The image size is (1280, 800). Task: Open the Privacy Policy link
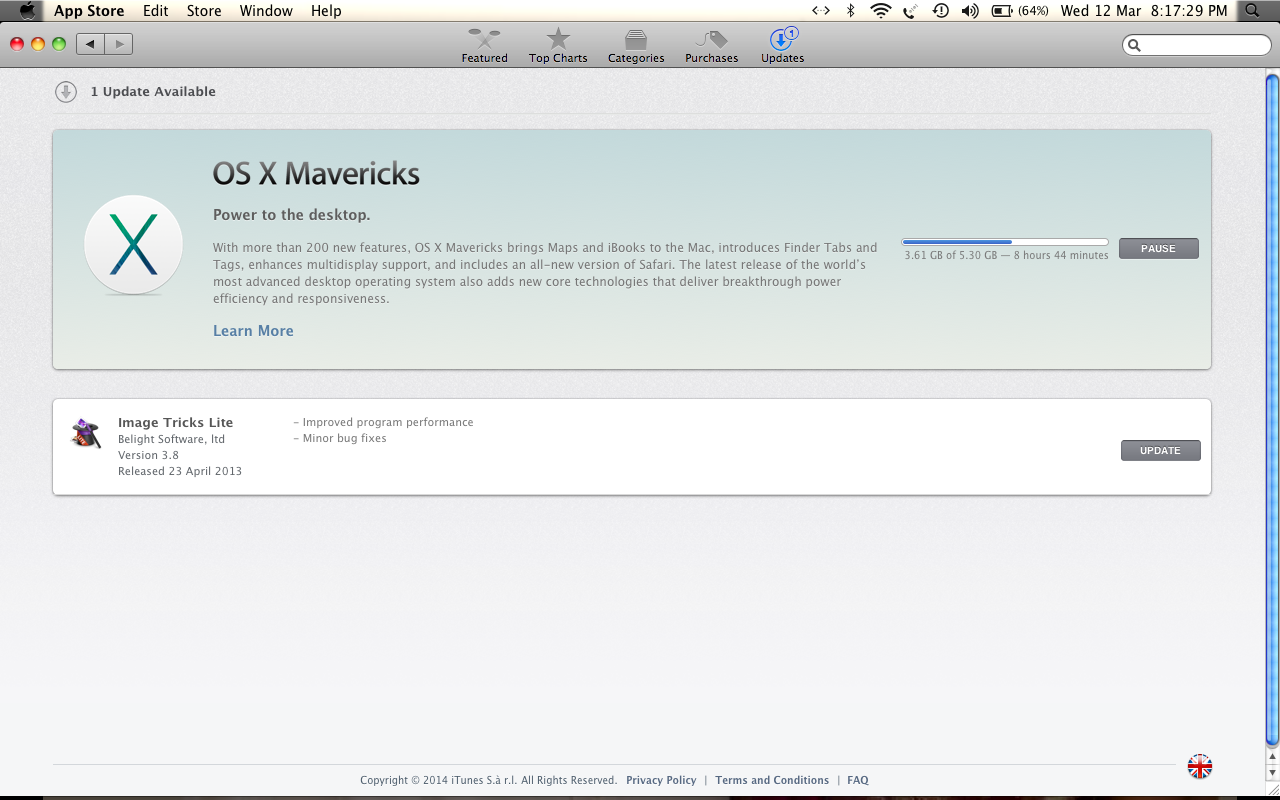pos(661,780)
